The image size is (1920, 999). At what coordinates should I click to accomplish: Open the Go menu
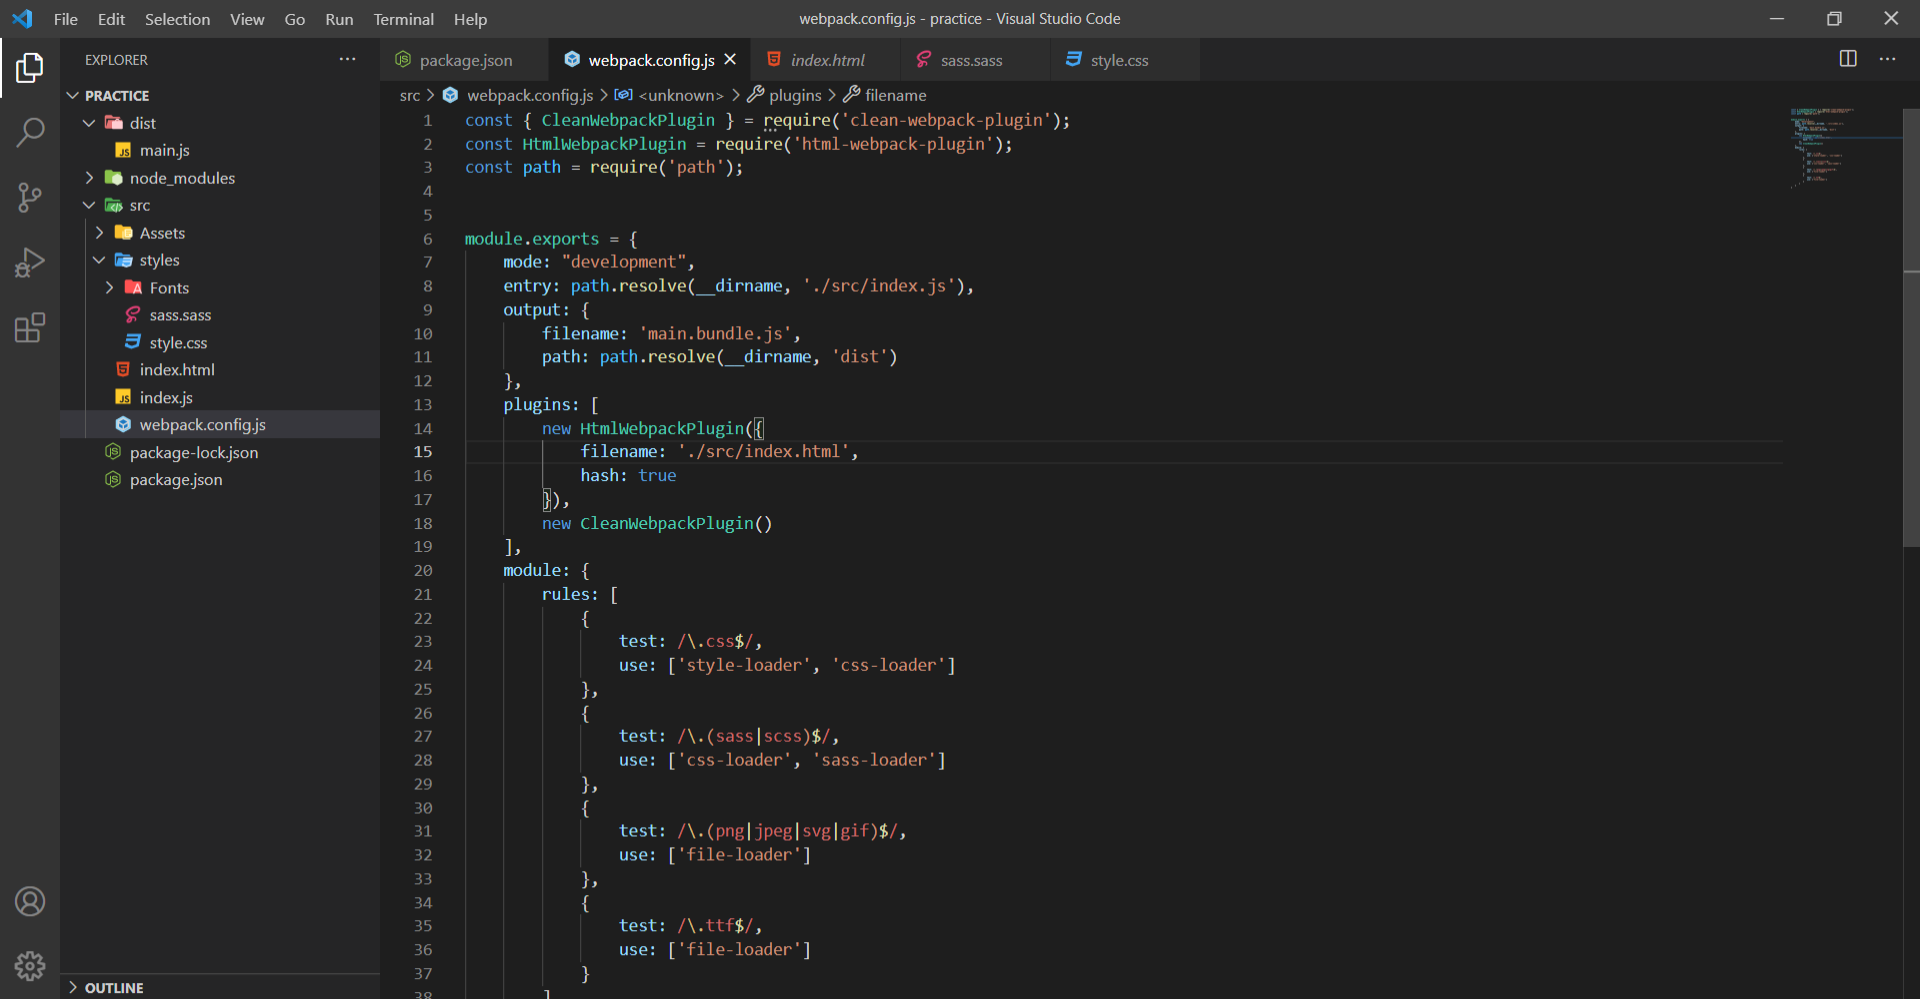point(294,19)
